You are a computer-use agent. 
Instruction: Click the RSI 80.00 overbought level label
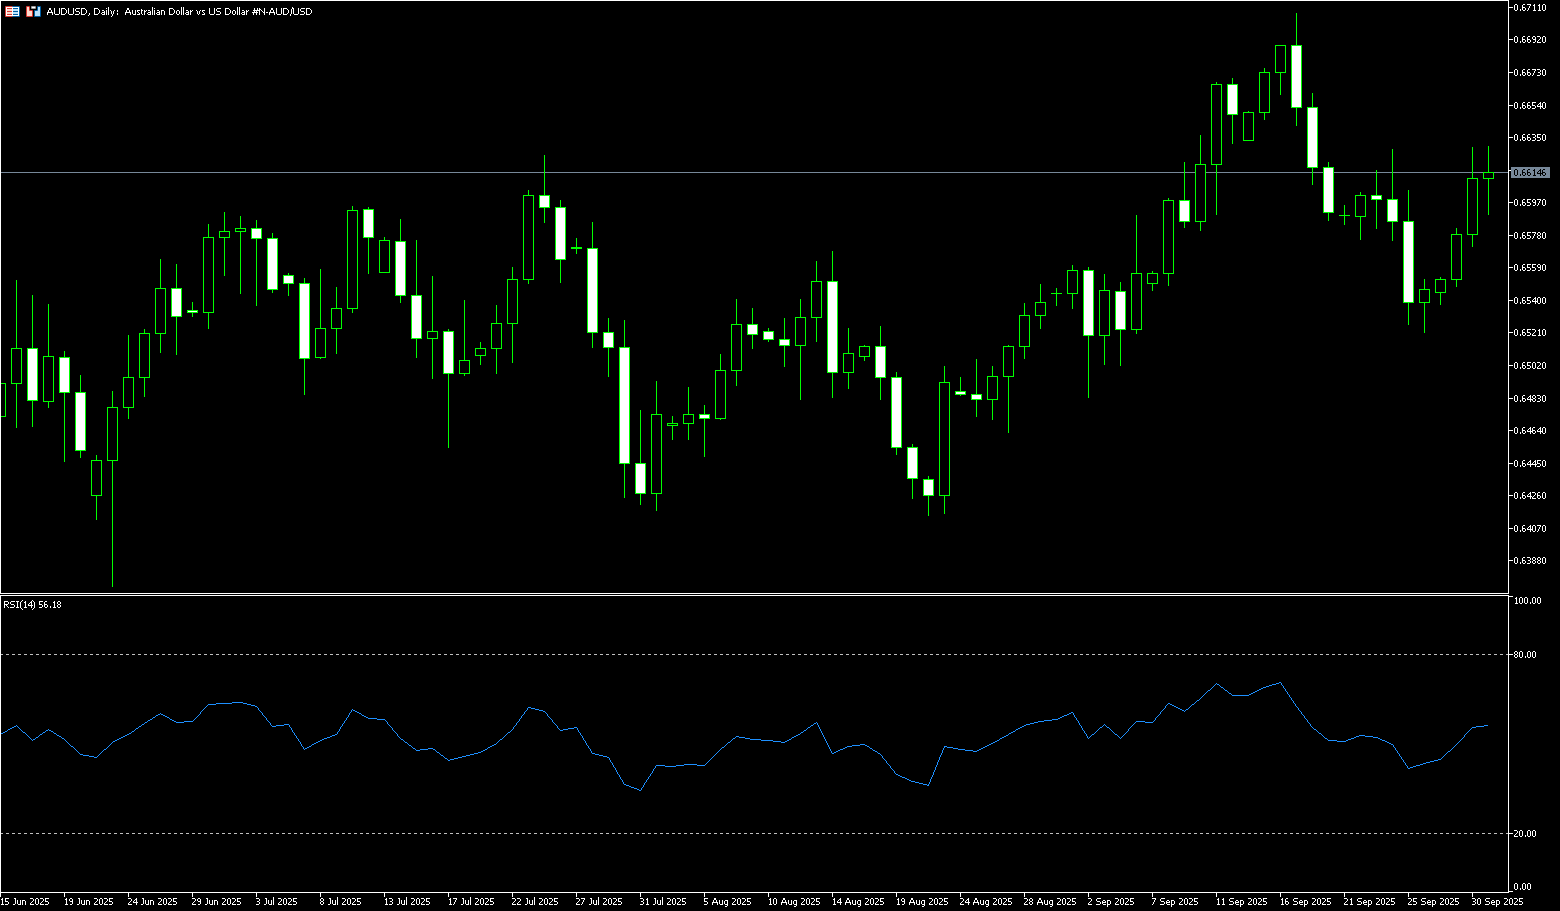pos(1526,655)
